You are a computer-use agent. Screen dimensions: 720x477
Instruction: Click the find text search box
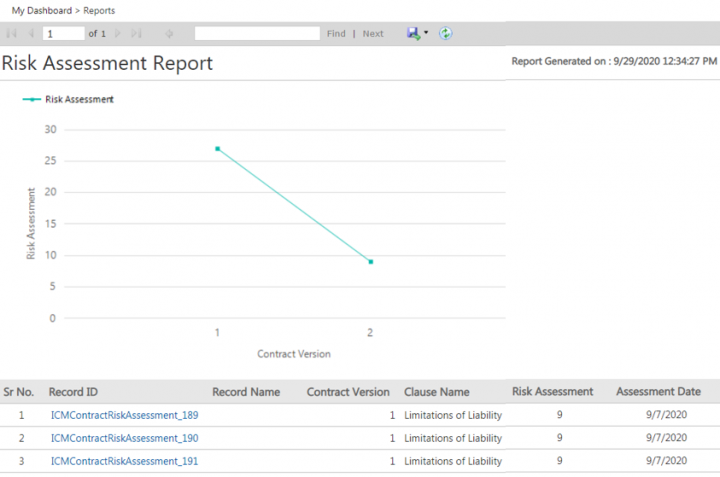pos(257,34)
